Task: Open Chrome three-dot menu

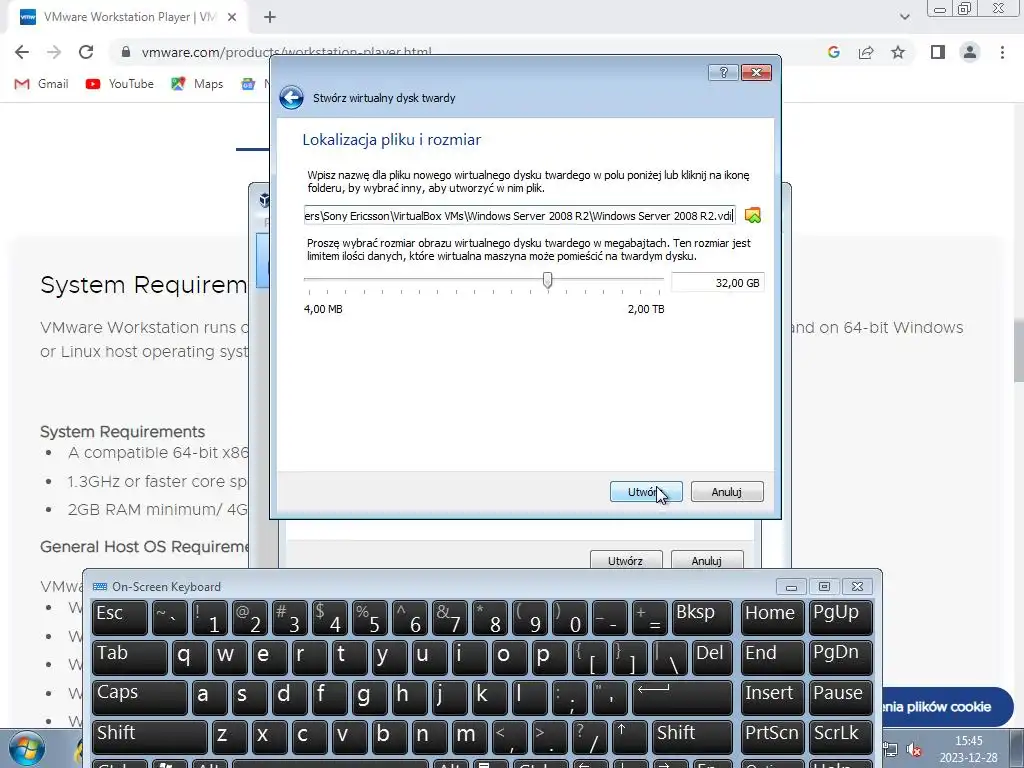Action: coord(1002,52)
